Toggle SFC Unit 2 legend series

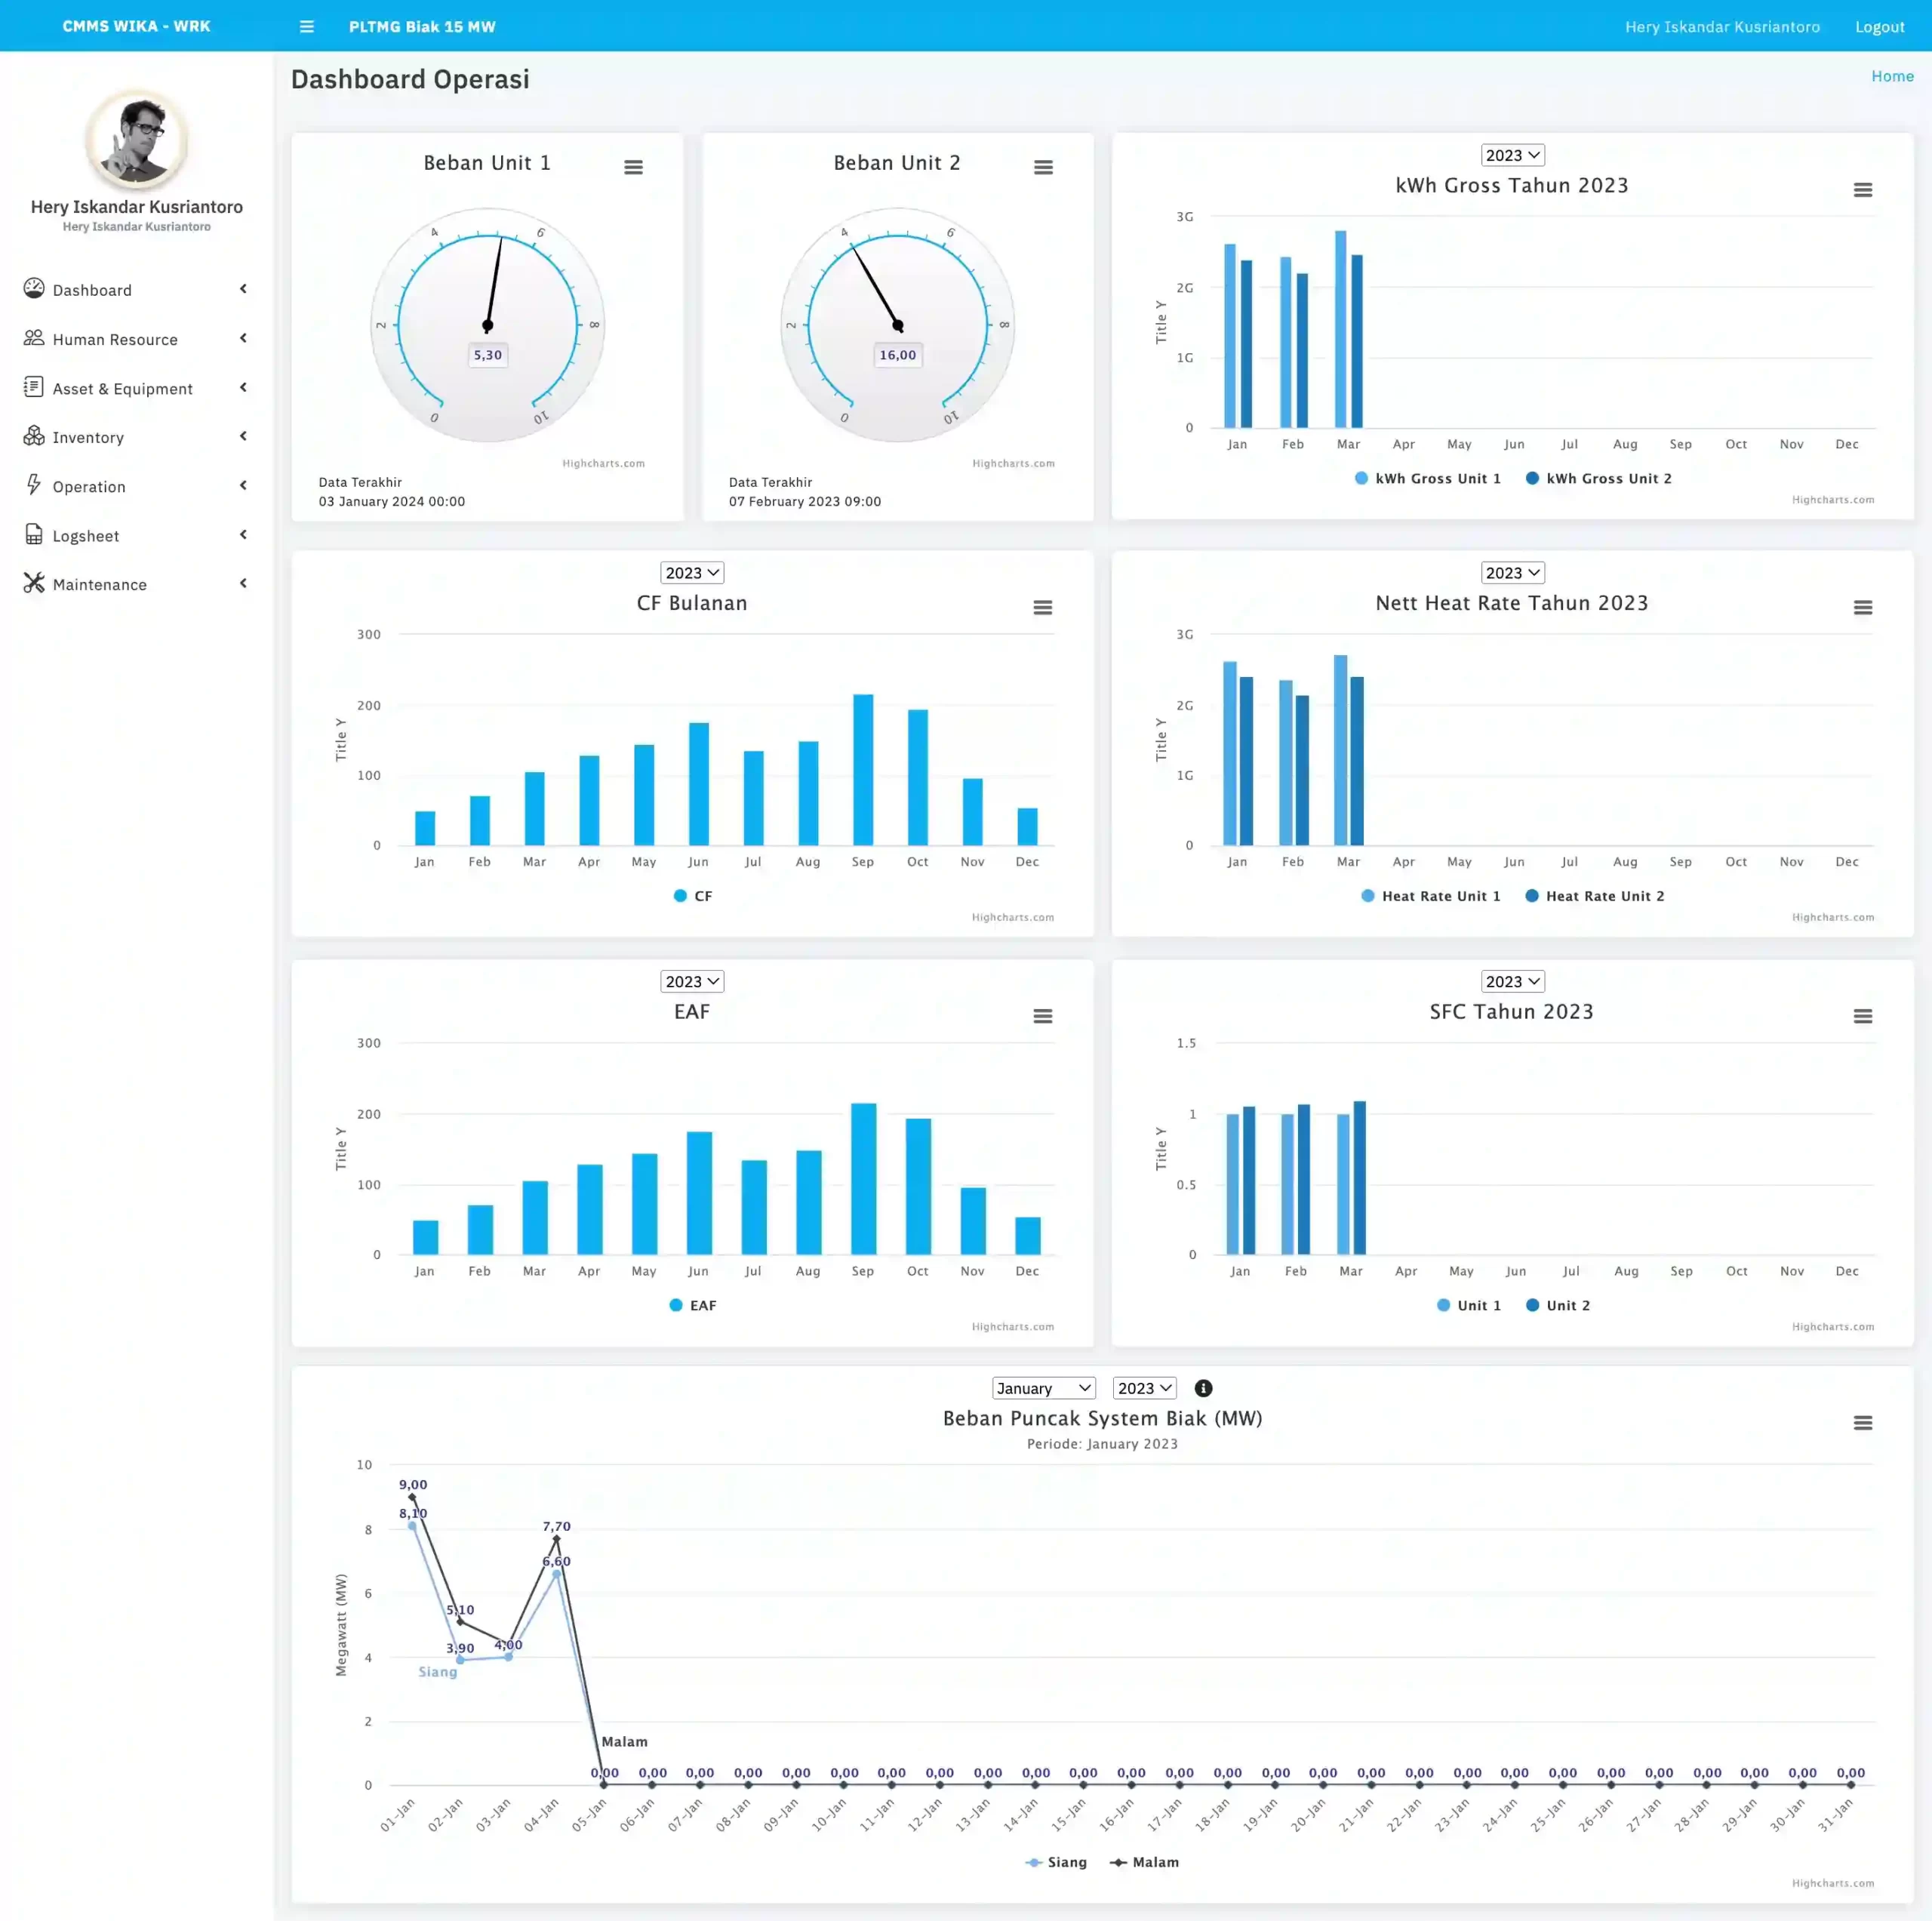click(x=1558, y=1305)
